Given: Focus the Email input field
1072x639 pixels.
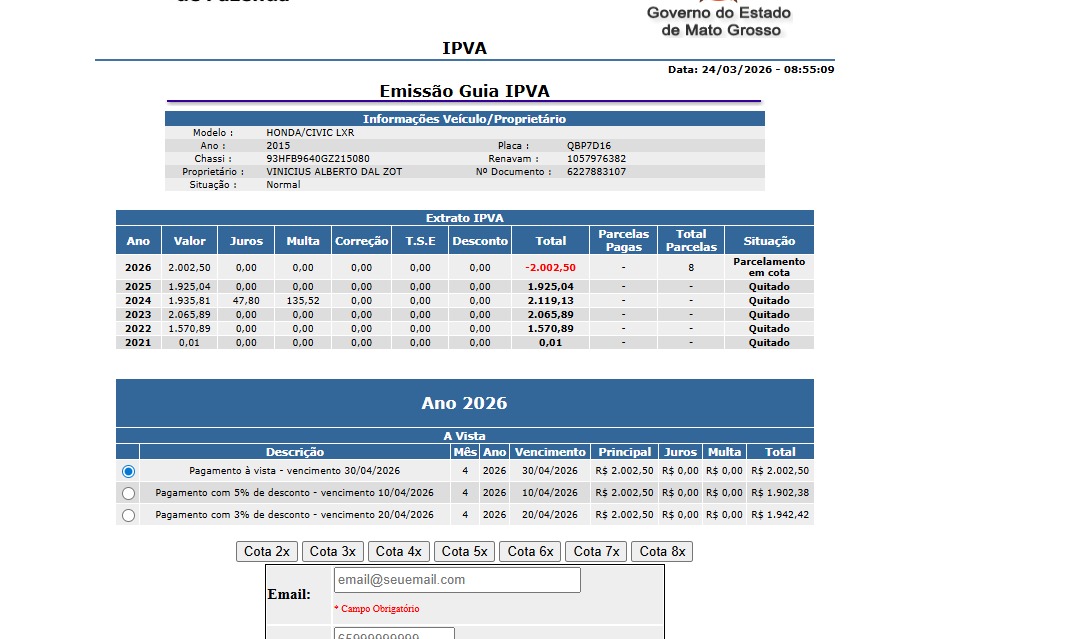Looking at the screenshot, I should pyautogui.click(x=456, y=580).
